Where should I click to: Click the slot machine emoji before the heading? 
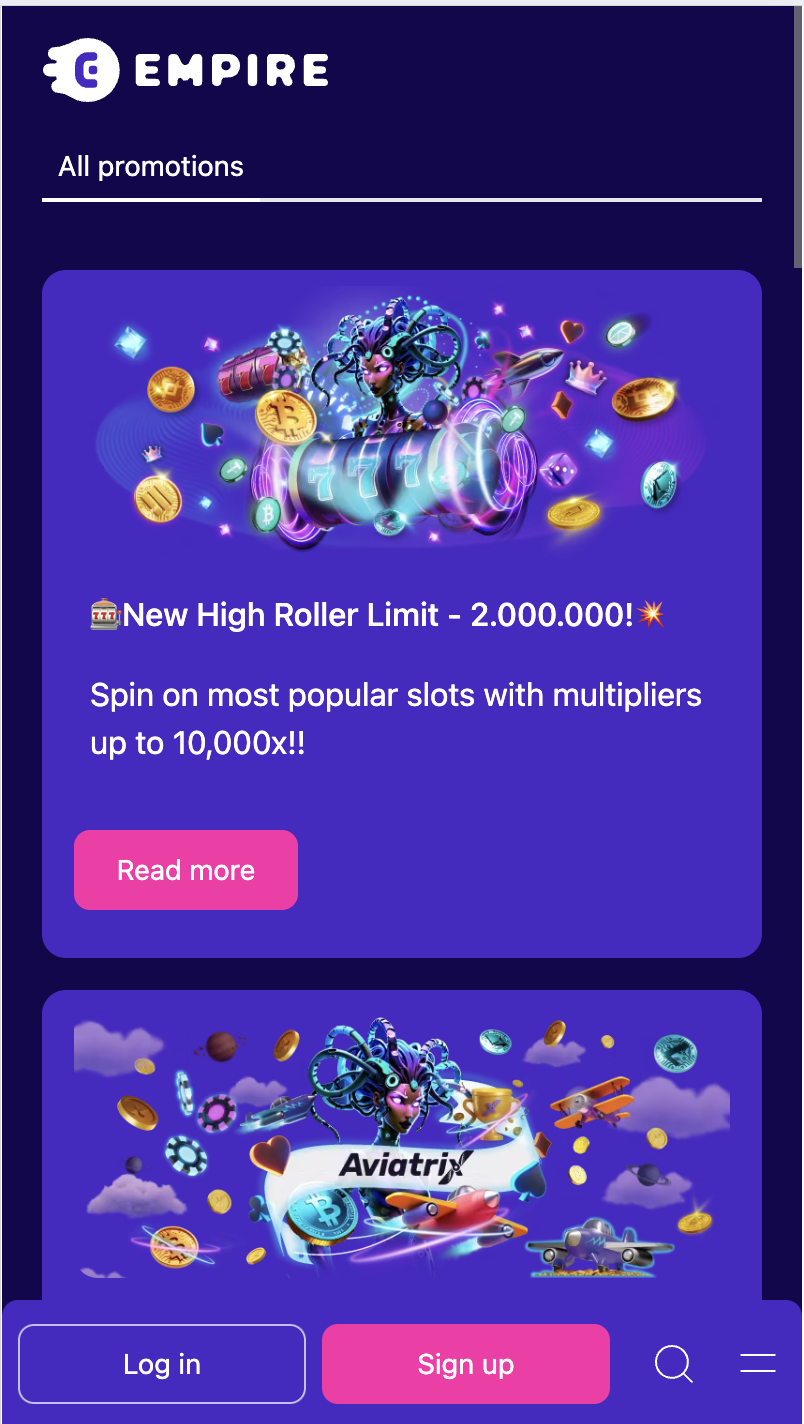click(x=105, y=615)
